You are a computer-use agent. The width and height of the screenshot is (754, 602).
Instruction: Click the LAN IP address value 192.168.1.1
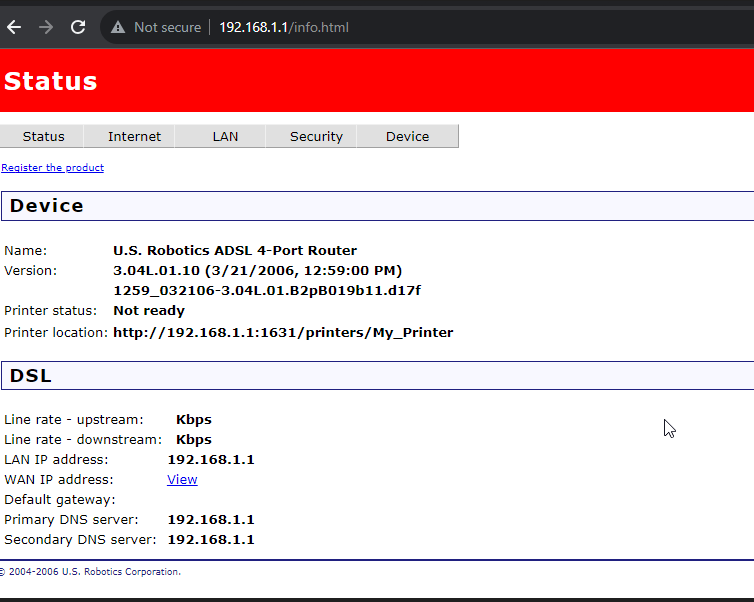(211, 460)
